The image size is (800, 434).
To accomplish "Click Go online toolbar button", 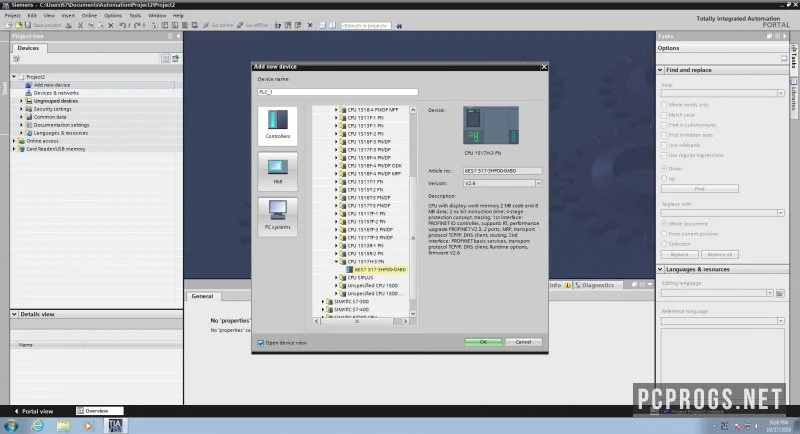I will point(218,25).
